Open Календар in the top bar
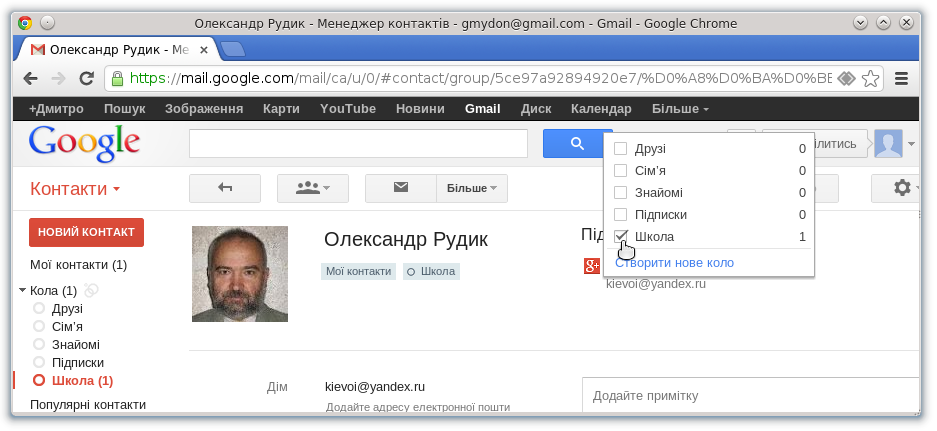937x431 pixels. pos(601,109)
